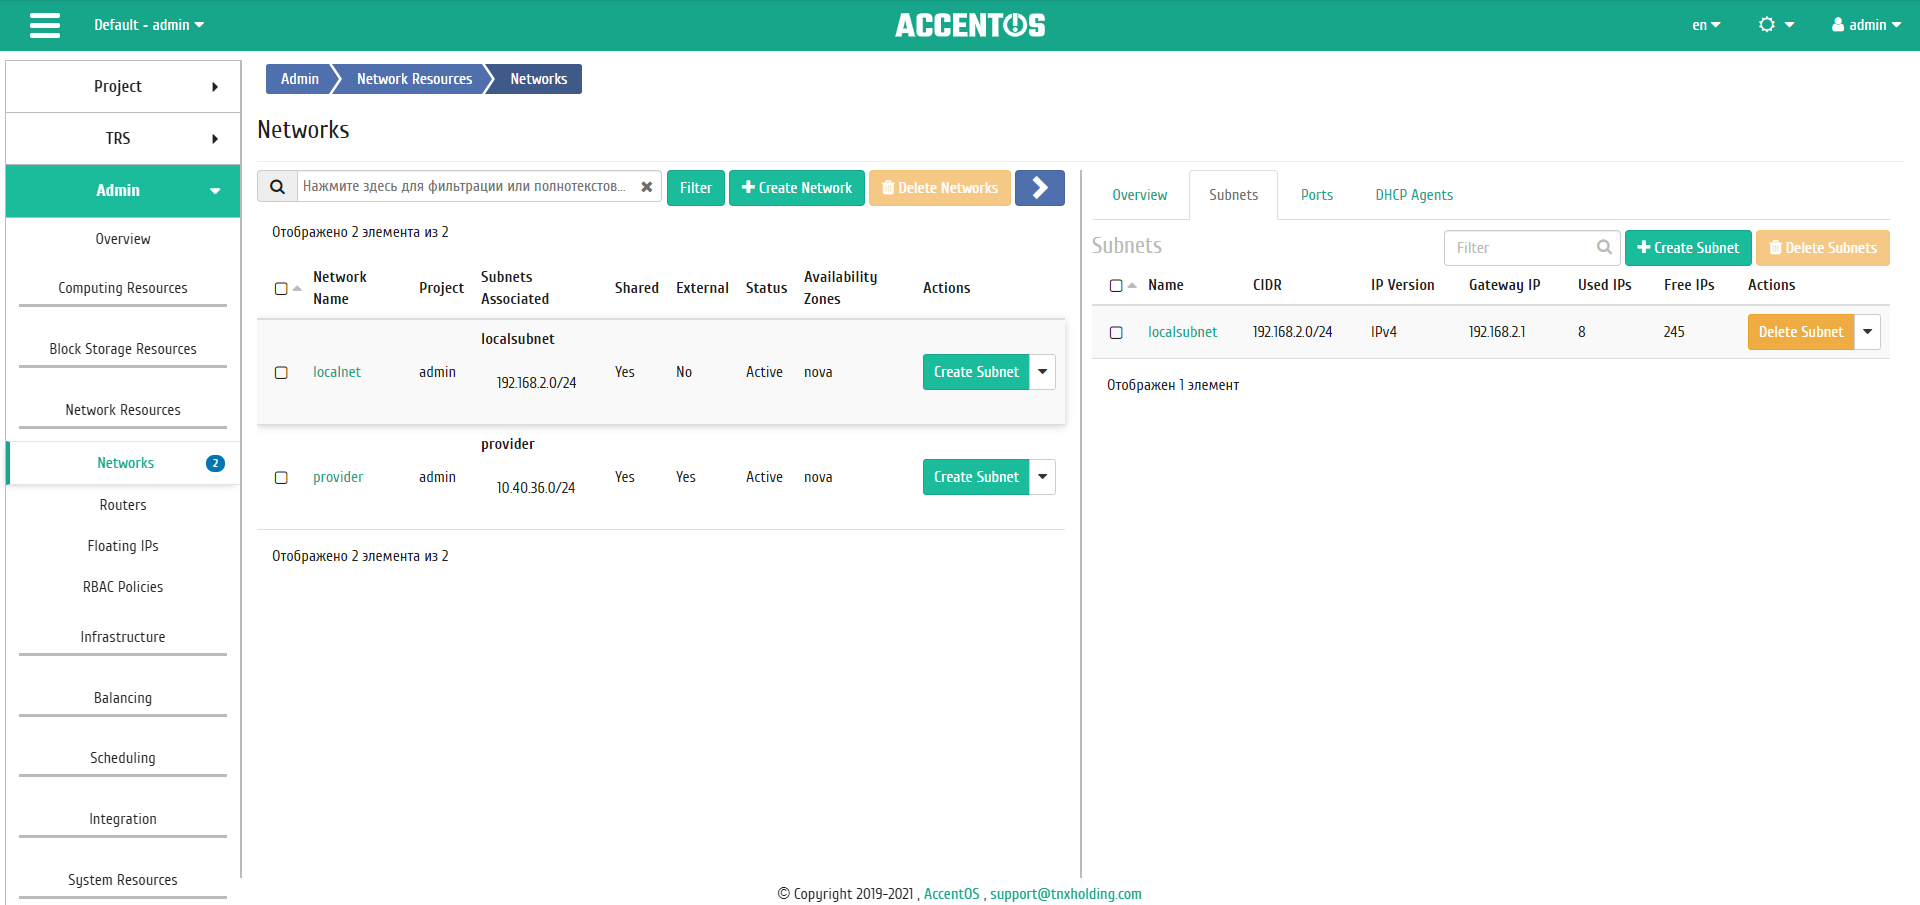Viewport: 1920px width, 905px height.
Task: Open the hamburger menu icon
Action: tap(45, 25)
